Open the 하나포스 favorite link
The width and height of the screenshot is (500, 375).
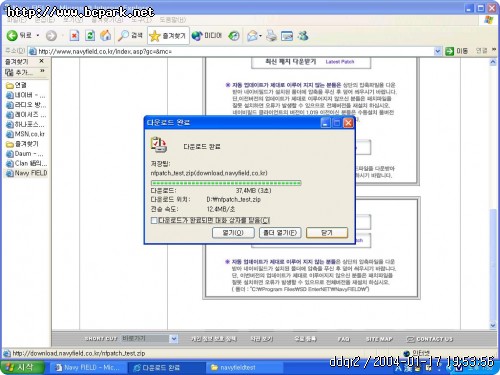[x=25, y=124]
